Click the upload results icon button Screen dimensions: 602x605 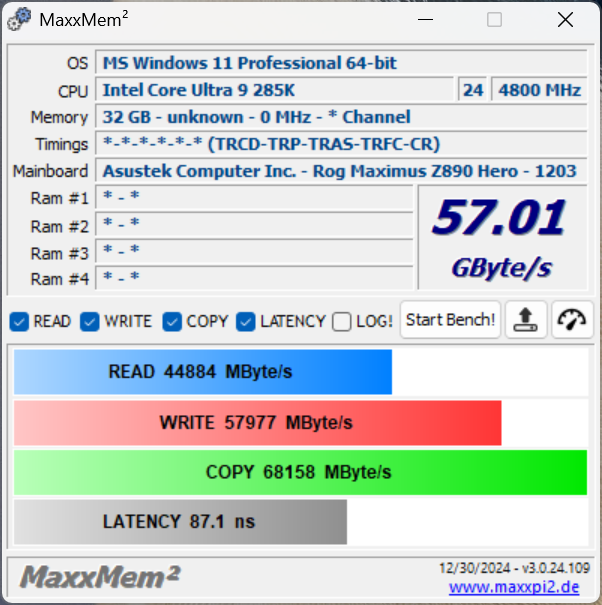click(526, 320)
